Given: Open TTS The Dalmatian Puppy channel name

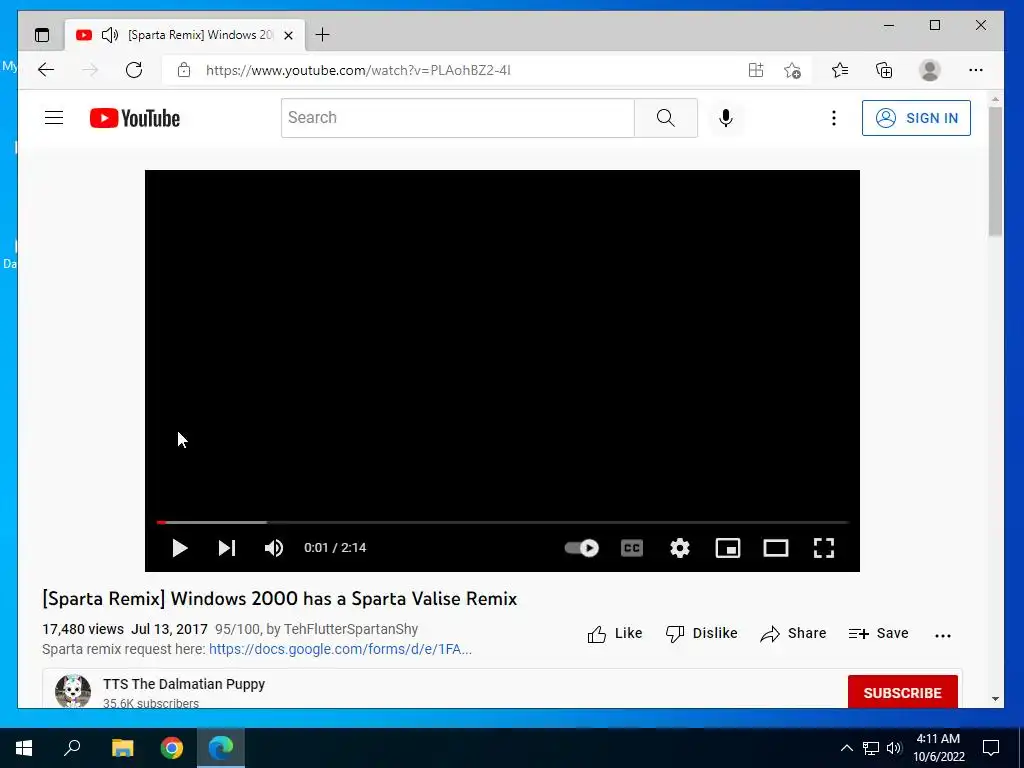Looking at the screenshot, I should pos(184,684).
